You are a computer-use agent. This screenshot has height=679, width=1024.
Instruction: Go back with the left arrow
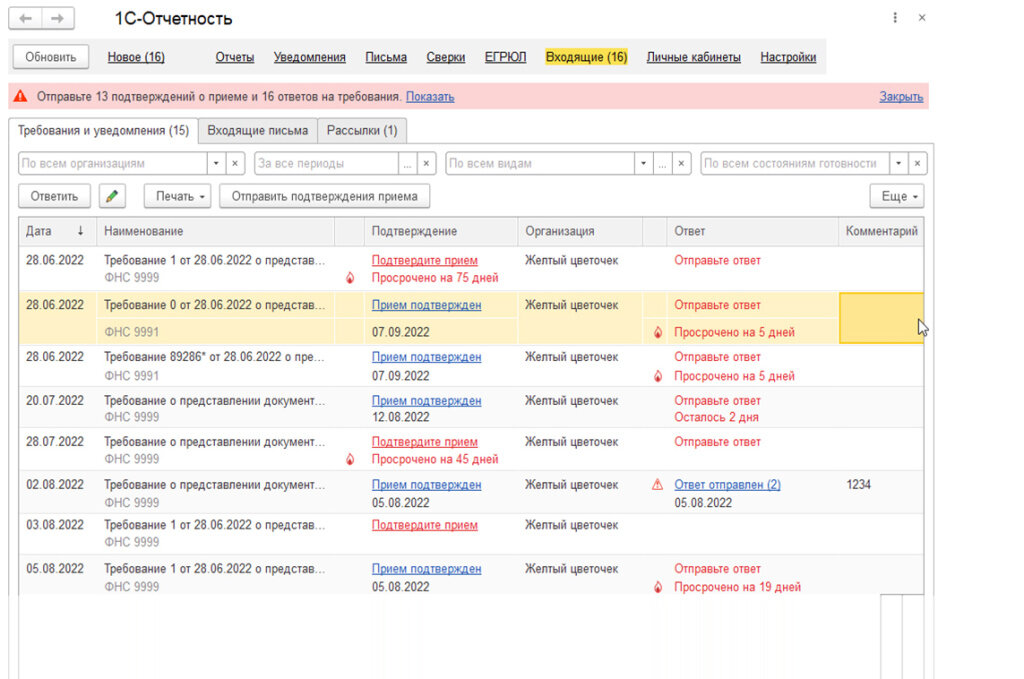[25, 18]
